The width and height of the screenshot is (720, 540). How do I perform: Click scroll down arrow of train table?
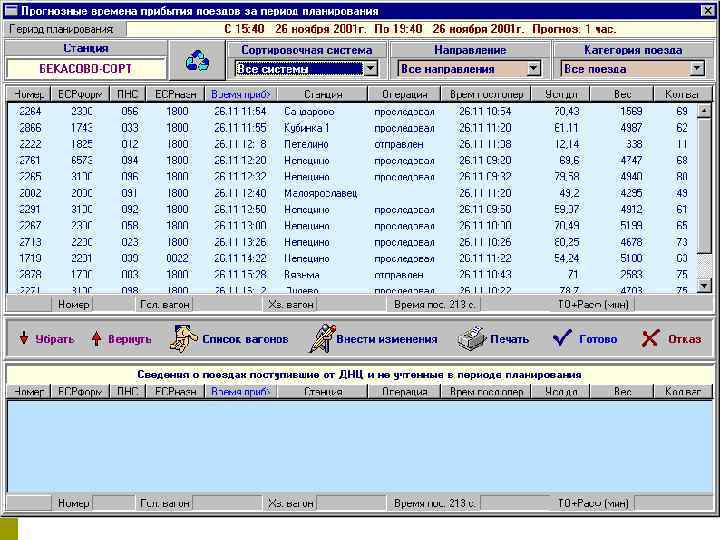coord(704,286)
